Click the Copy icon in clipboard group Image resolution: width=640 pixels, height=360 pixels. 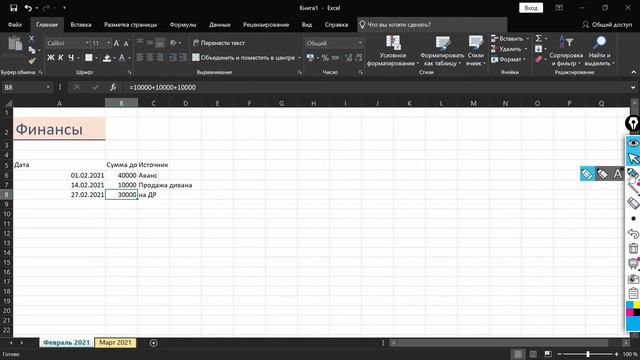pyautogui.click(x=31, y=50)
